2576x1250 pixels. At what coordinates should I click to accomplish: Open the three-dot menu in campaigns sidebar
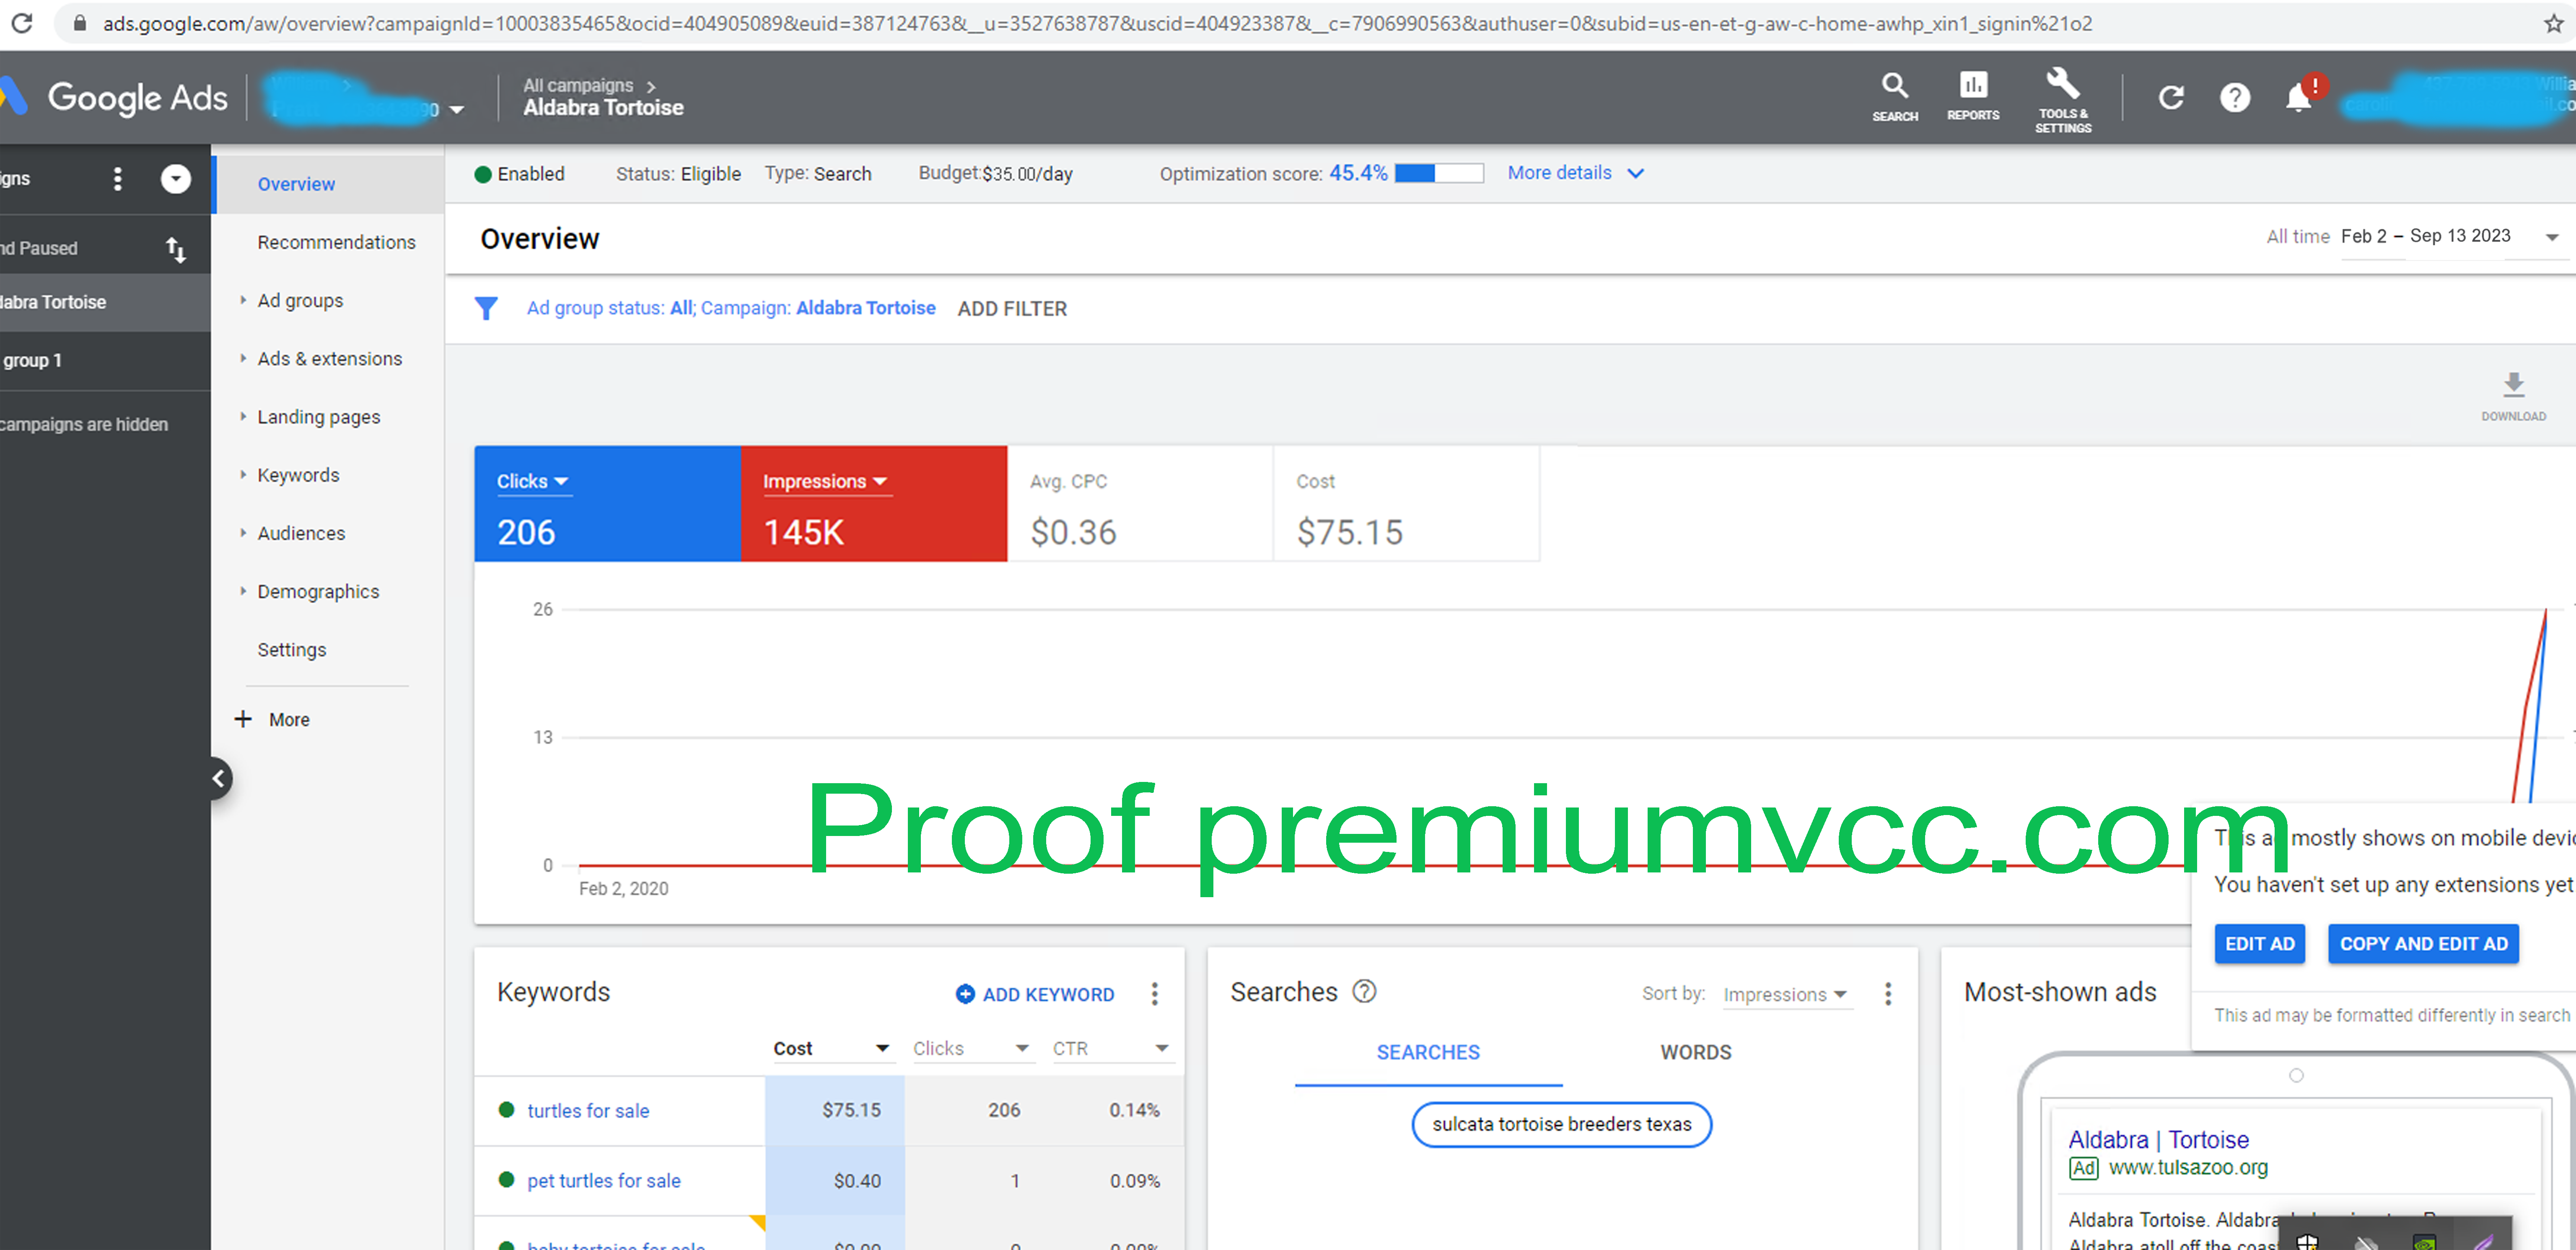118,179
